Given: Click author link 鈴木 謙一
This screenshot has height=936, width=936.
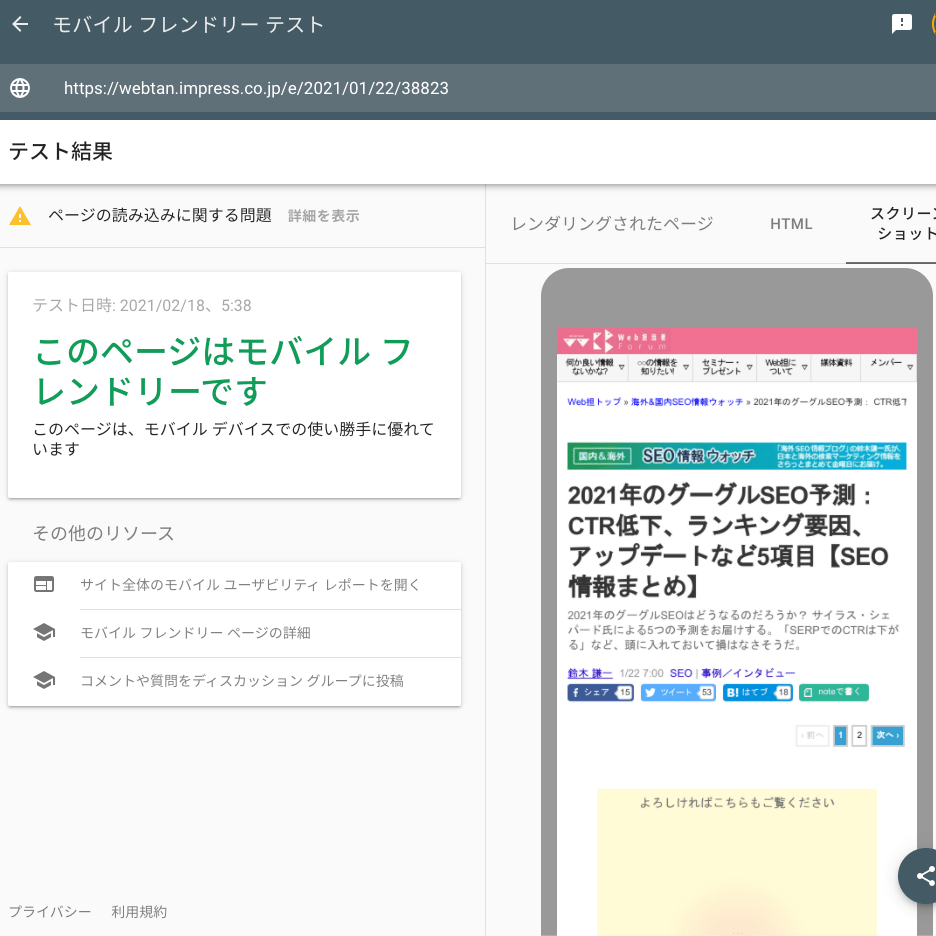Looking at the screenshot, I should tap(590, 673).
